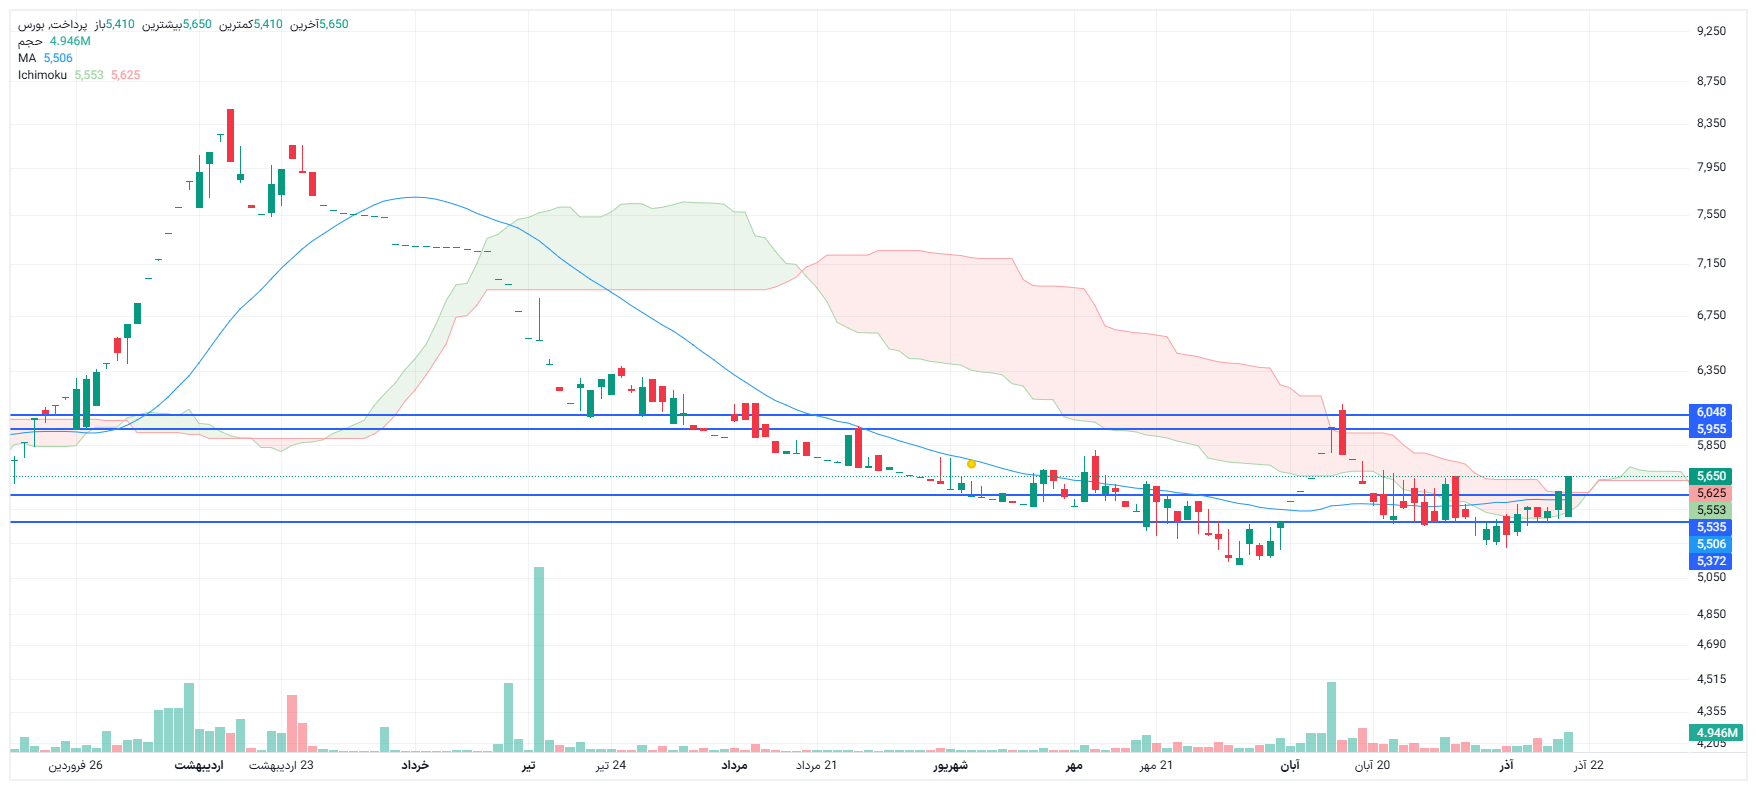Select the green 5,650 last price label

point(1711,476)
